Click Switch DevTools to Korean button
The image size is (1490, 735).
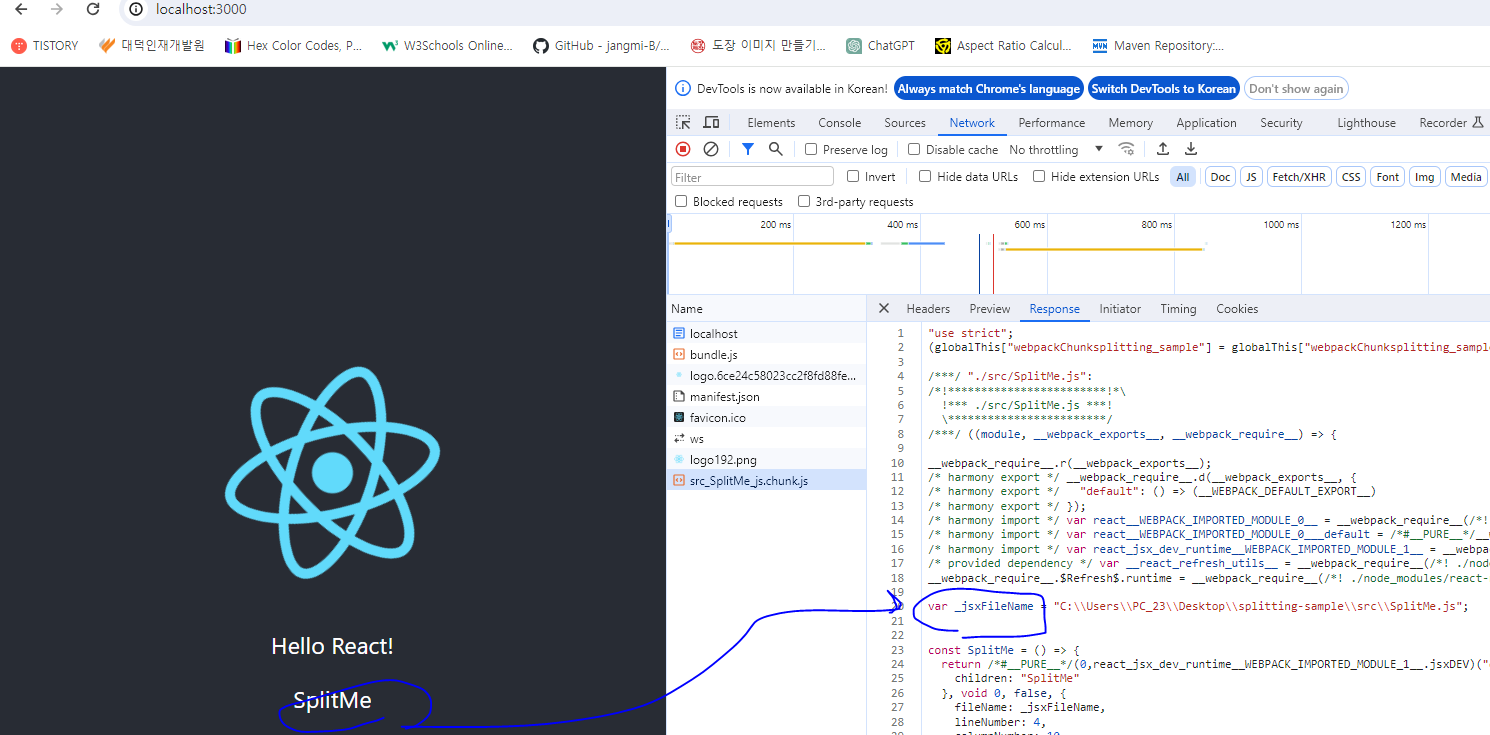(1163, 89)
